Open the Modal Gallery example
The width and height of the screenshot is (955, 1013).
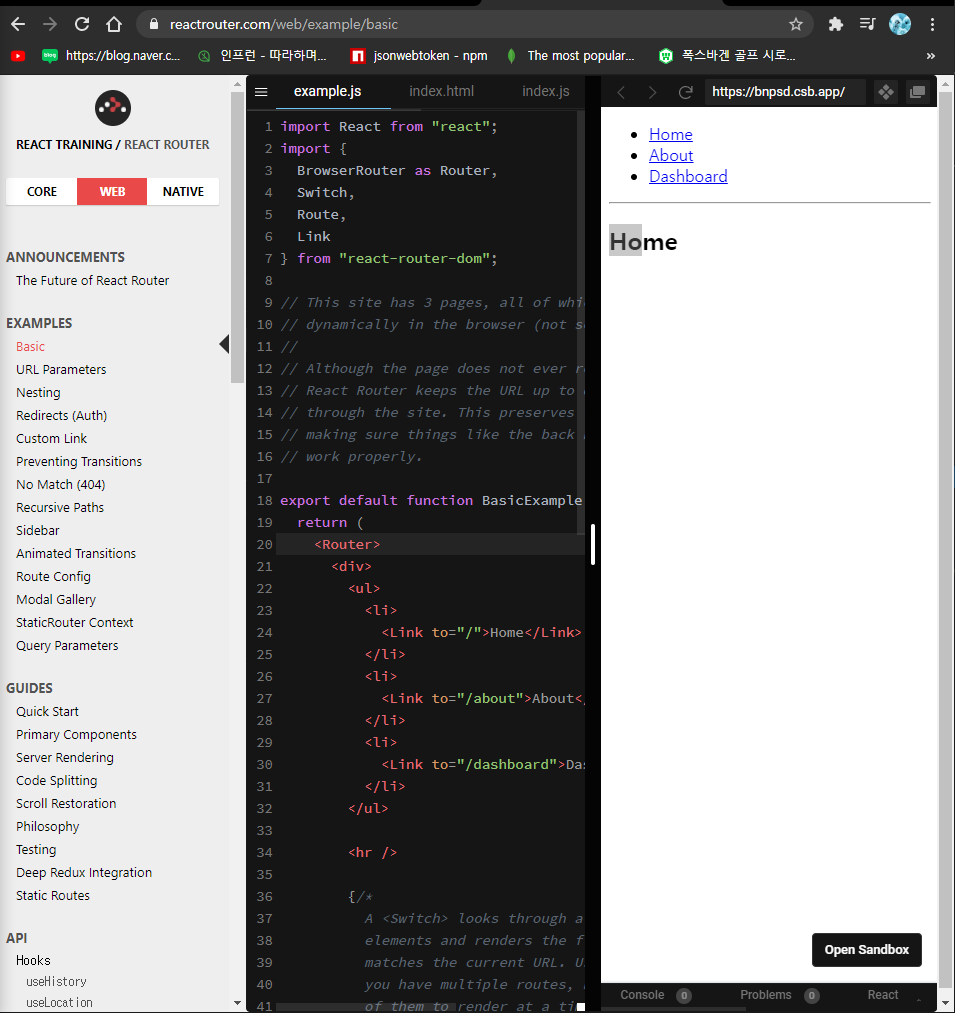click(x=56, y=600)
